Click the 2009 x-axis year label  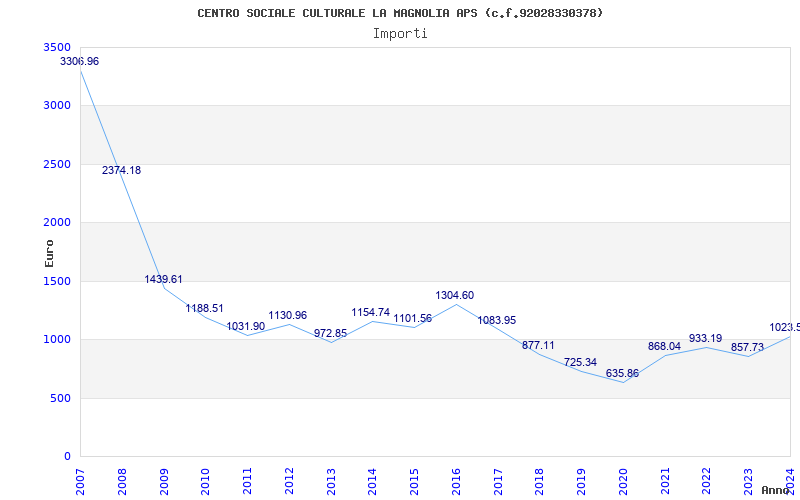click(164, 482)
